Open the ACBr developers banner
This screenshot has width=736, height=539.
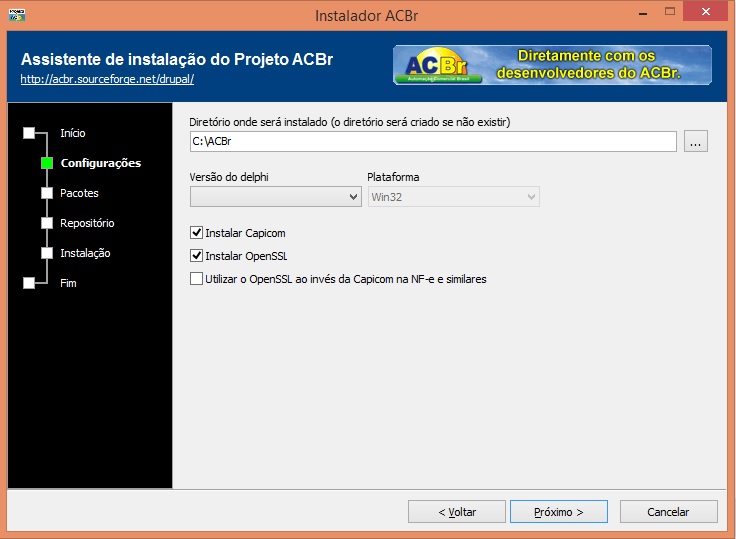pos(552,65)
